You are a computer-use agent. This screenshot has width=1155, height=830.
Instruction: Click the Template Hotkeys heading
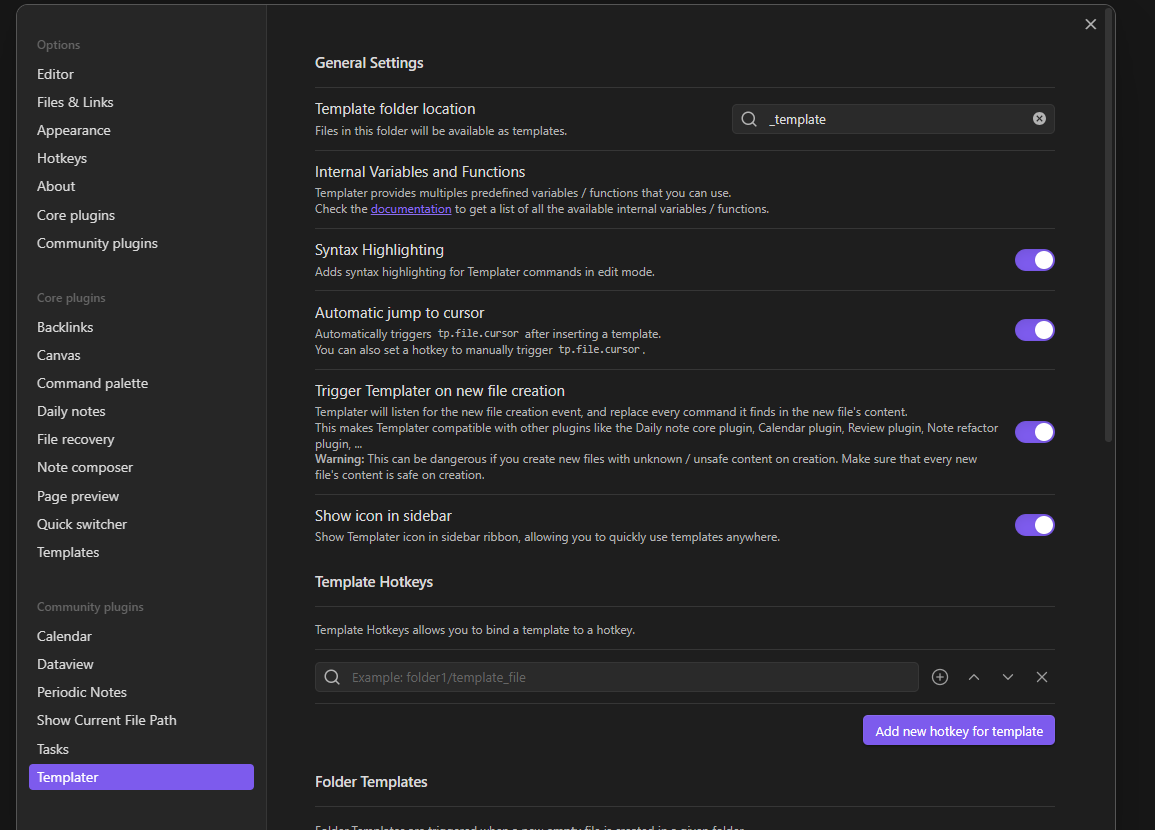pyautogui.click(x=373, y=582)
